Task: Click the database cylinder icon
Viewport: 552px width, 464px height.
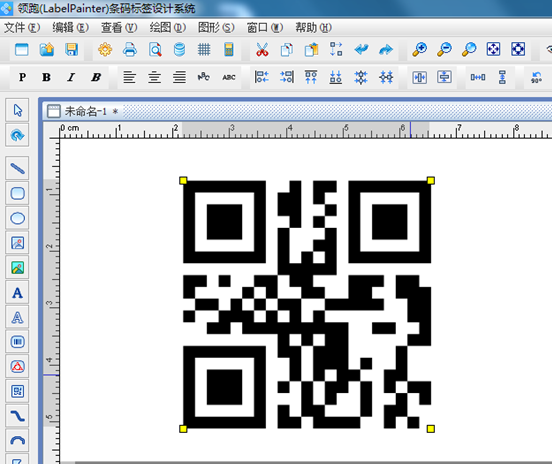Action: click(180, 49)
